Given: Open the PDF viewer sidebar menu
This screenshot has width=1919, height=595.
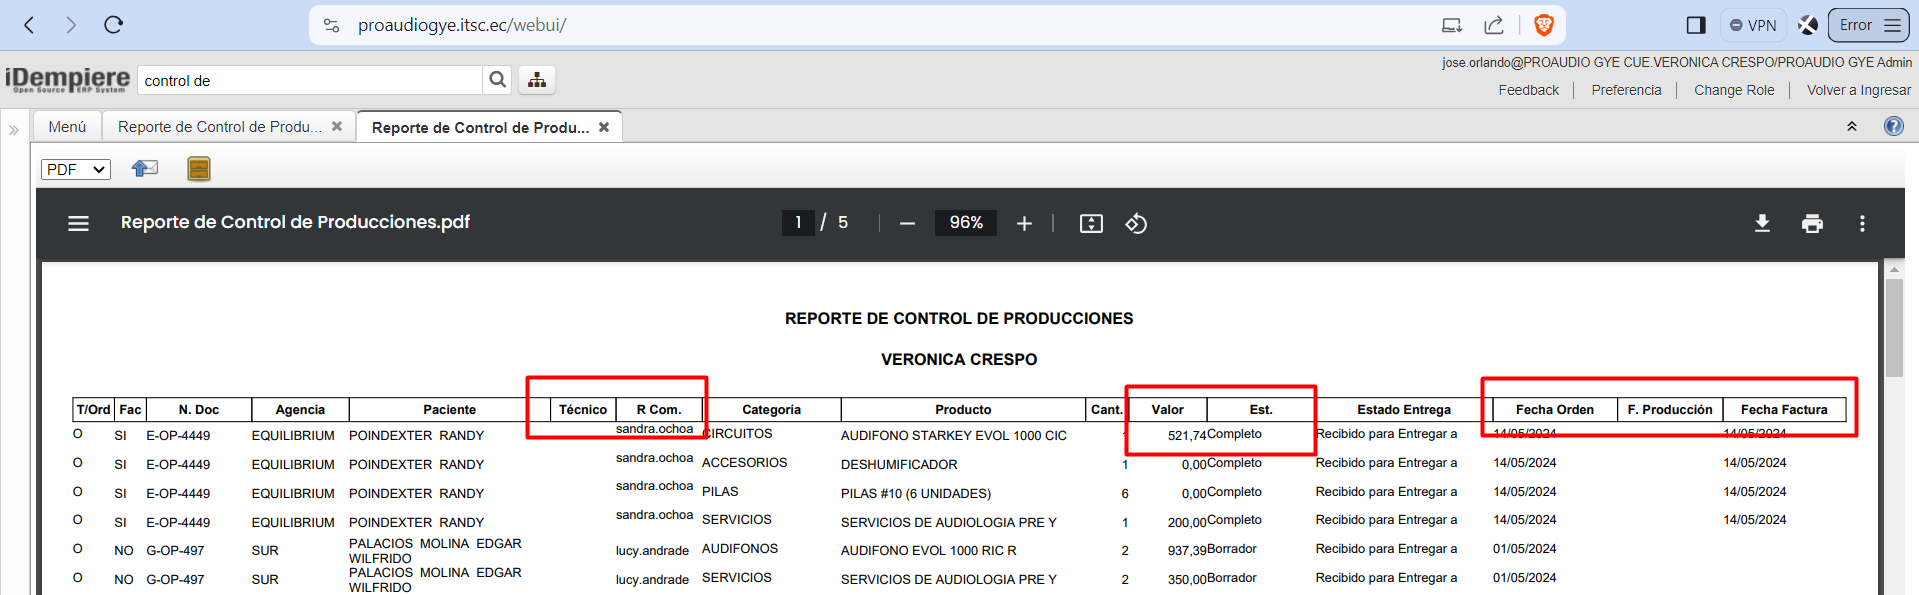Looking at the screenshot, I should [78, 223].
